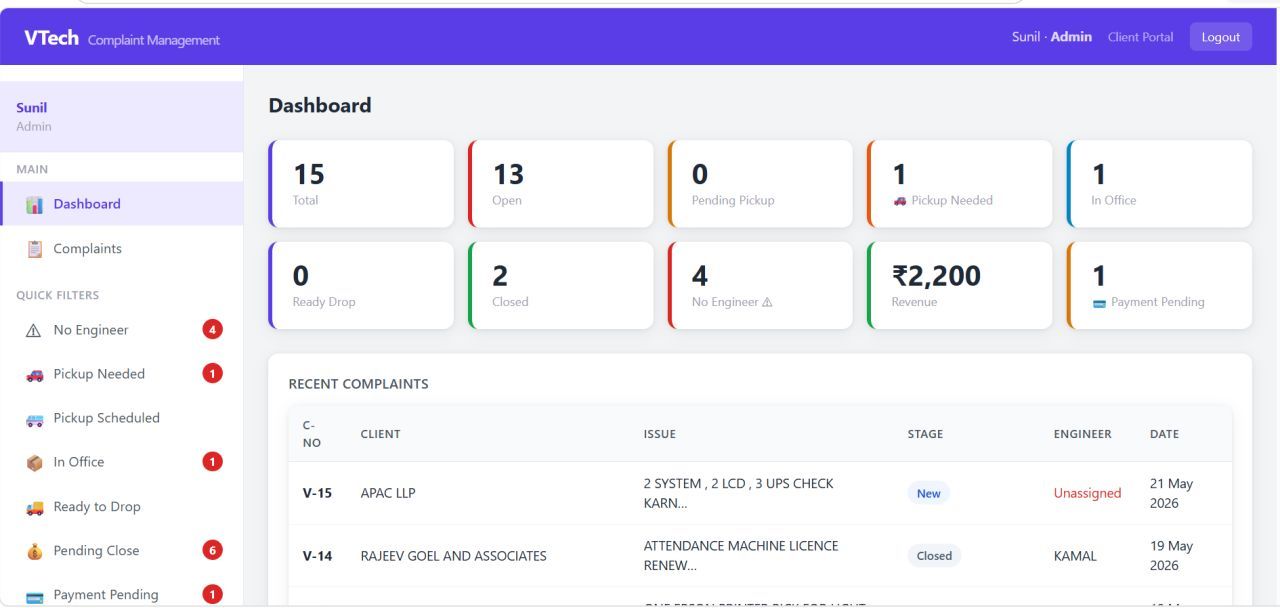Click the C-NO column header

(312, 434)
